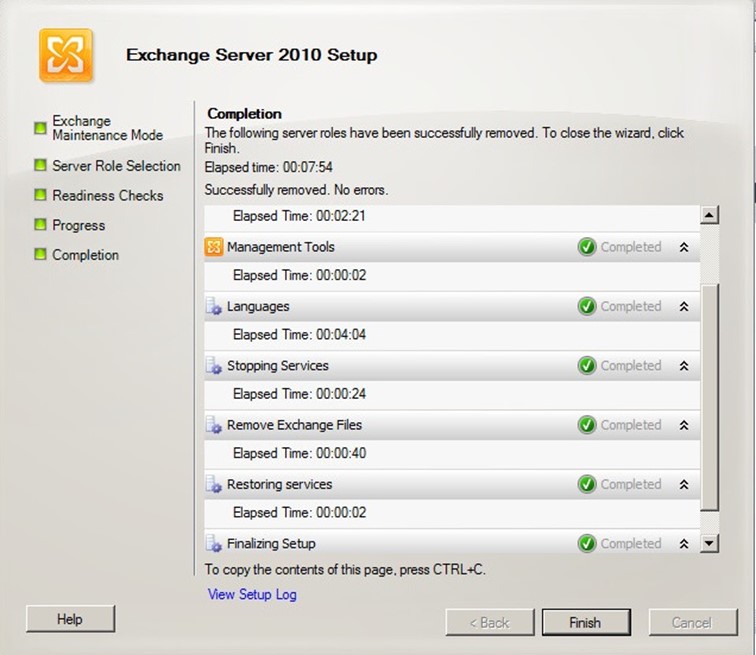Viewport: 756px width, 655px height.
Task: Select the Progress step in sidebar
Action: 78,226
